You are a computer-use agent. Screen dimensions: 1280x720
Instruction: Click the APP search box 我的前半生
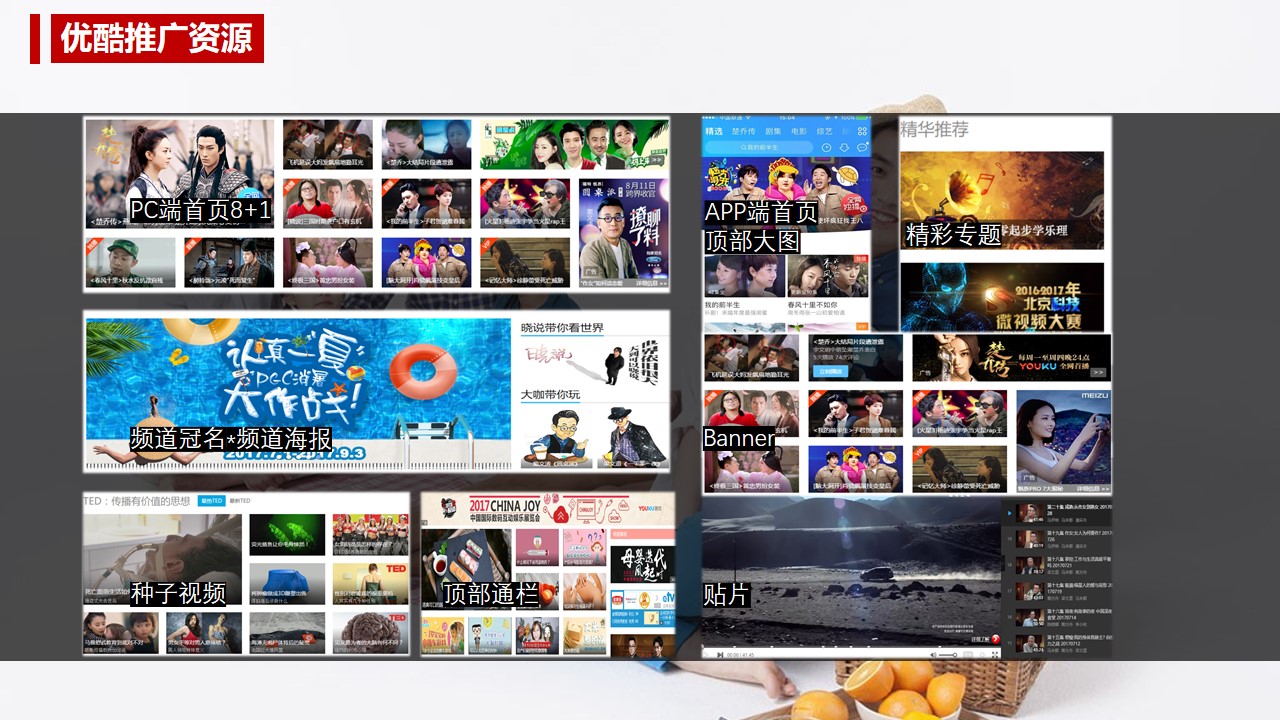[759, 148]
